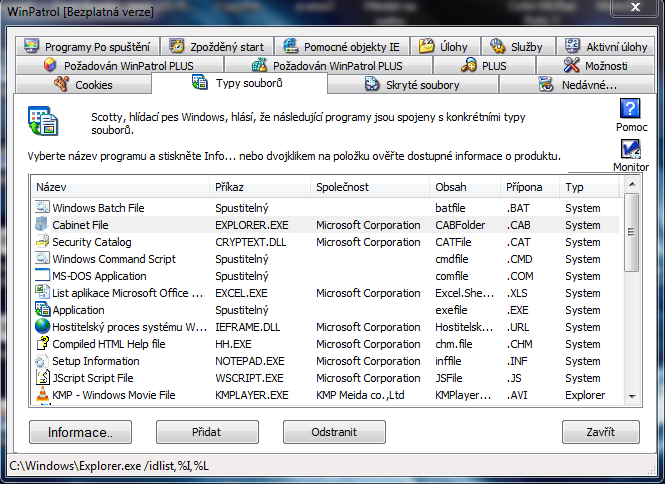This screenshot has width=665, height=484.
Task: Select the Setup Information row
Action: coord(325,361)
